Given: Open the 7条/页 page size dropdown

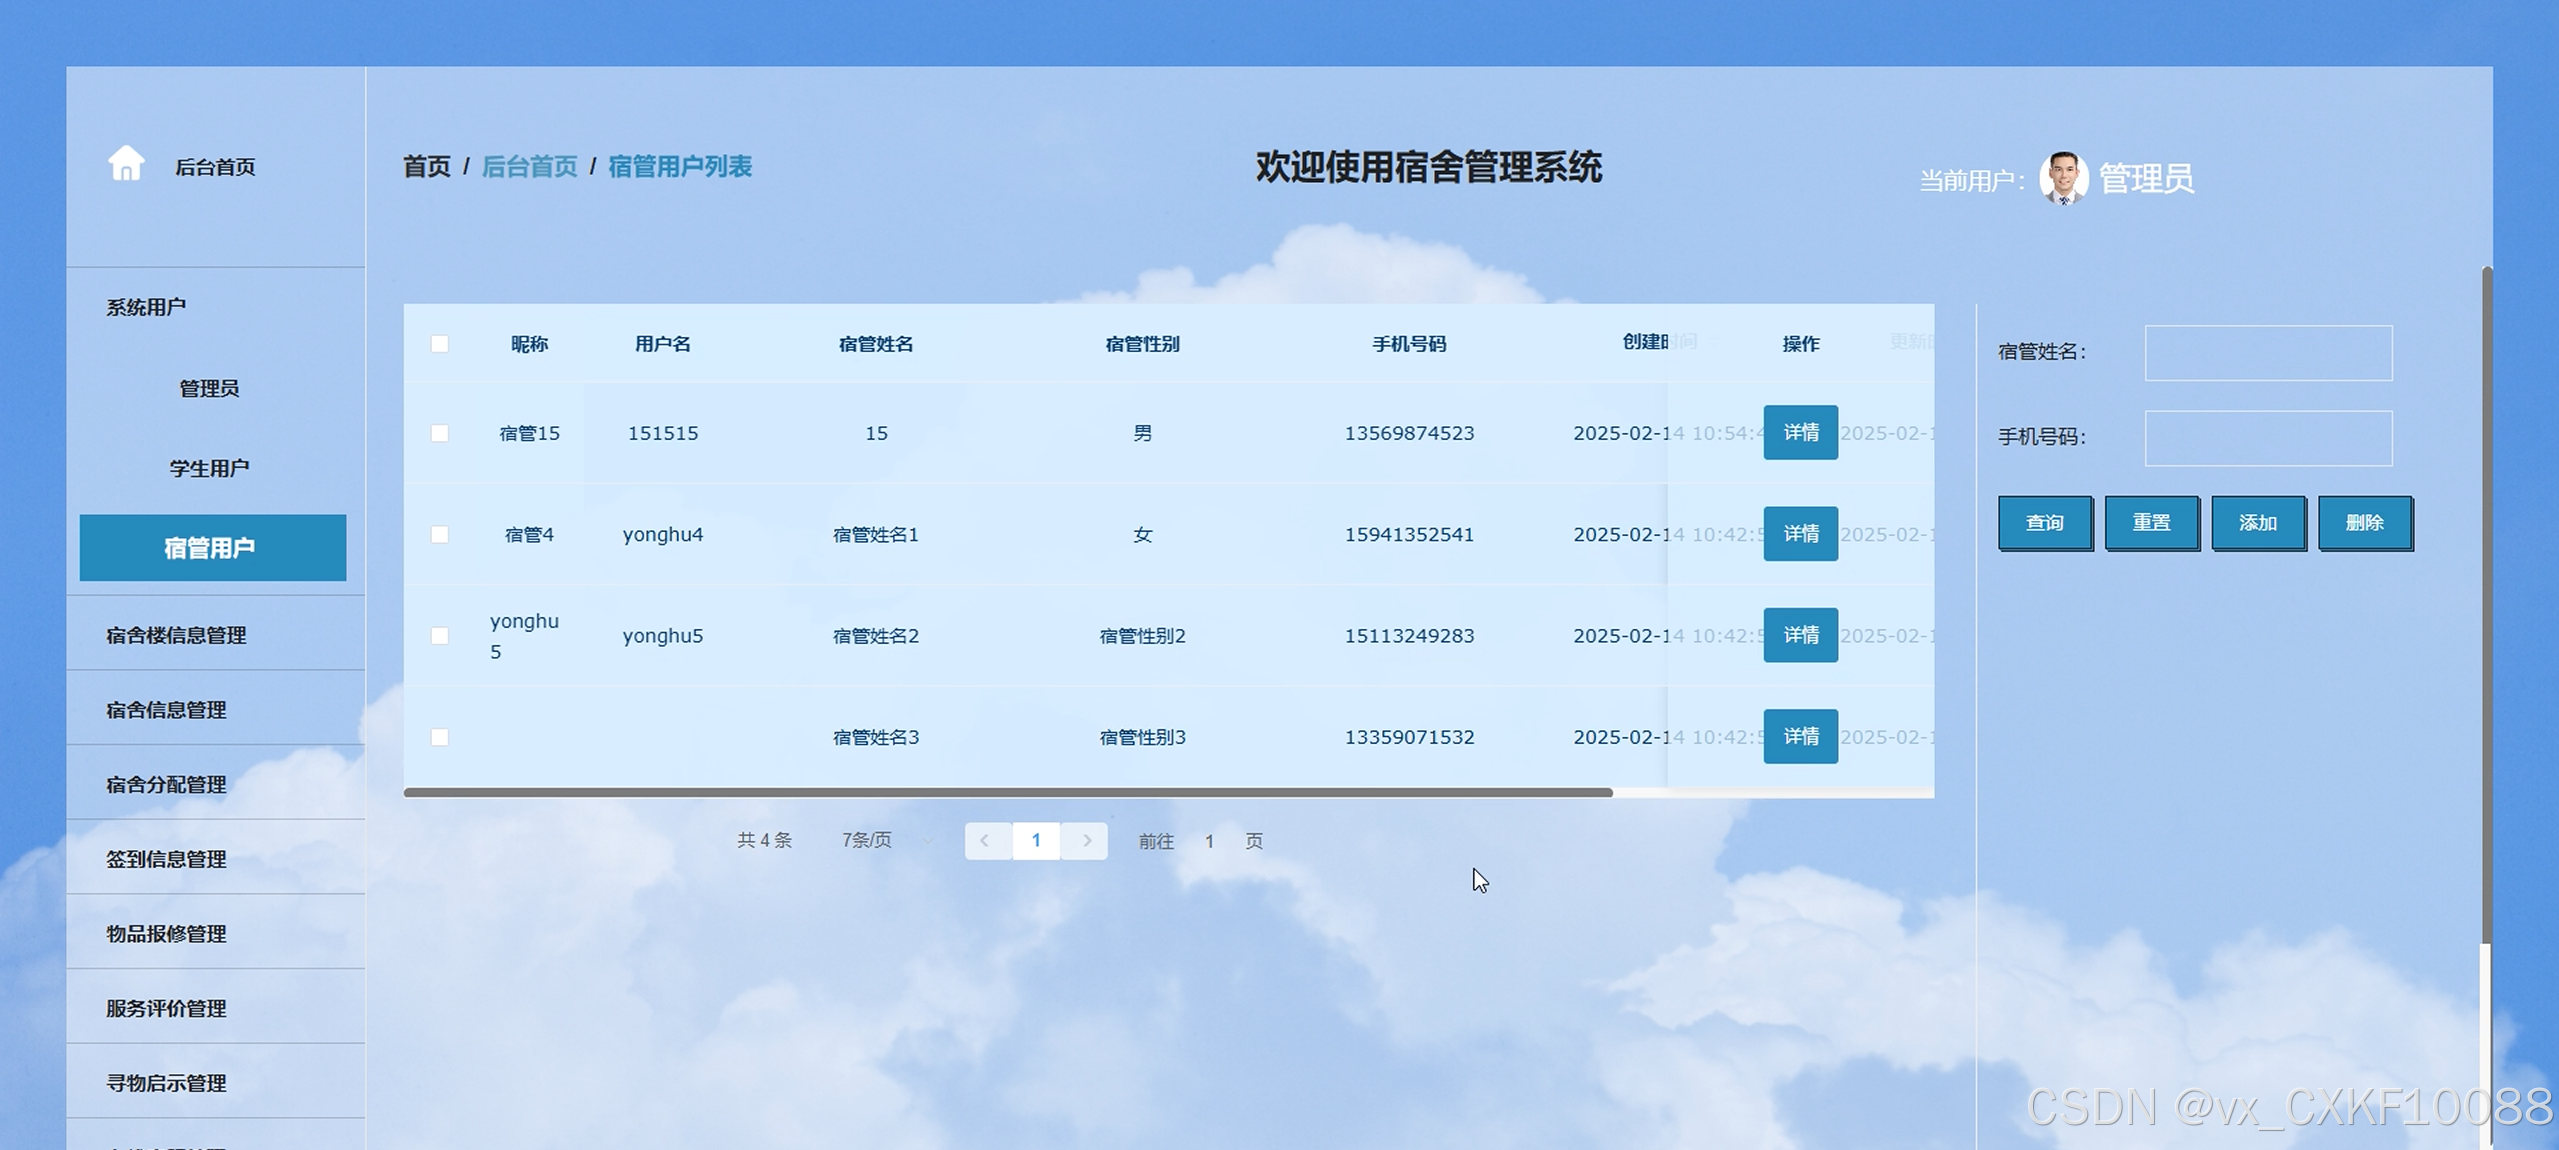Looking at the screenshot, I should 884,841.
